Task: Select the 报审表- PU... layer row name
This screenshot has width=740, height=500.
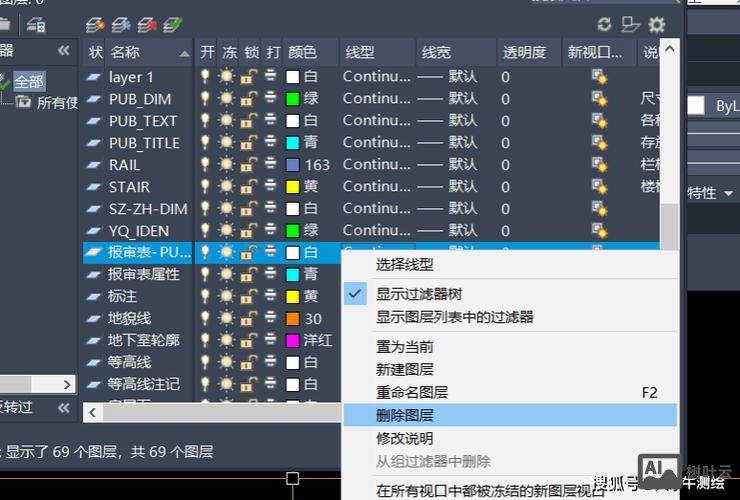Action: pos(149,252)
